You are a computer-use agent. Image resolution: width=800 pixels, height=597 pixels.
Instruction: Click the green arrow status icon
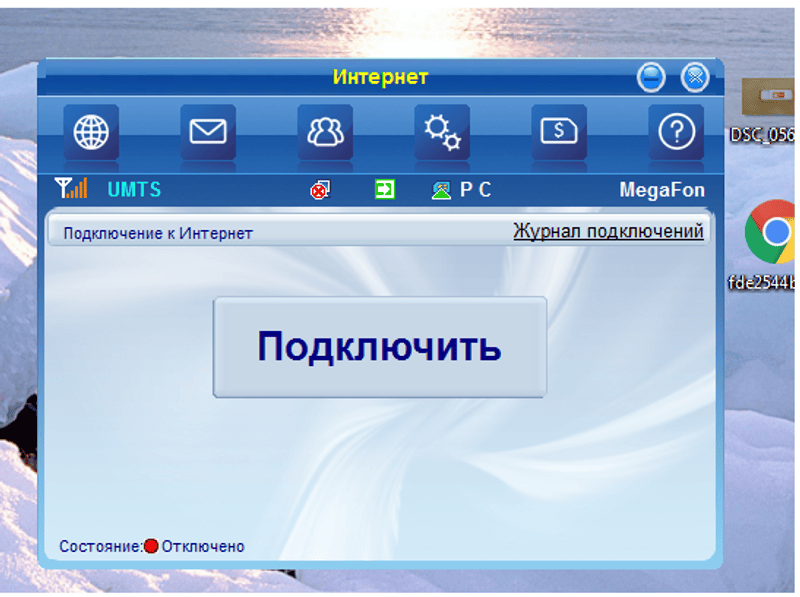[x=385, y=189]
